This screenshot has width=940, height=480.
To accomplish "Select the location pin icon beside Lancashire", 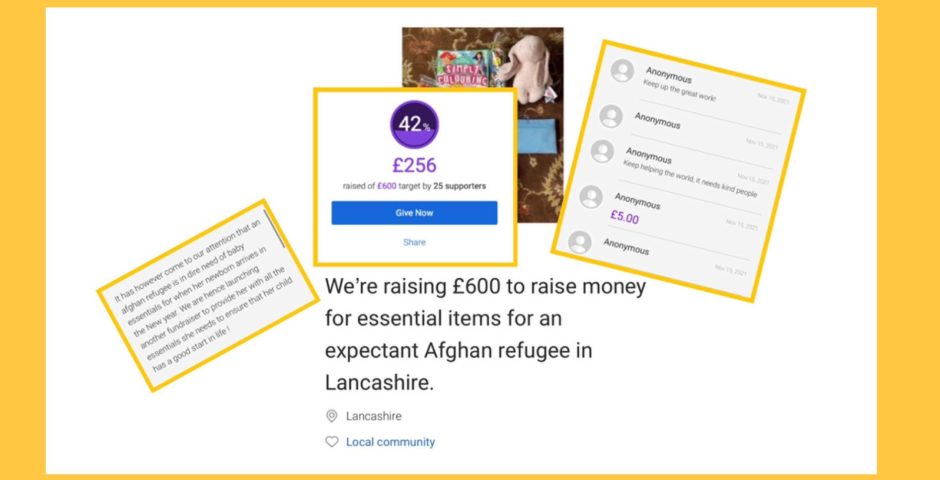I will point(332,416).
